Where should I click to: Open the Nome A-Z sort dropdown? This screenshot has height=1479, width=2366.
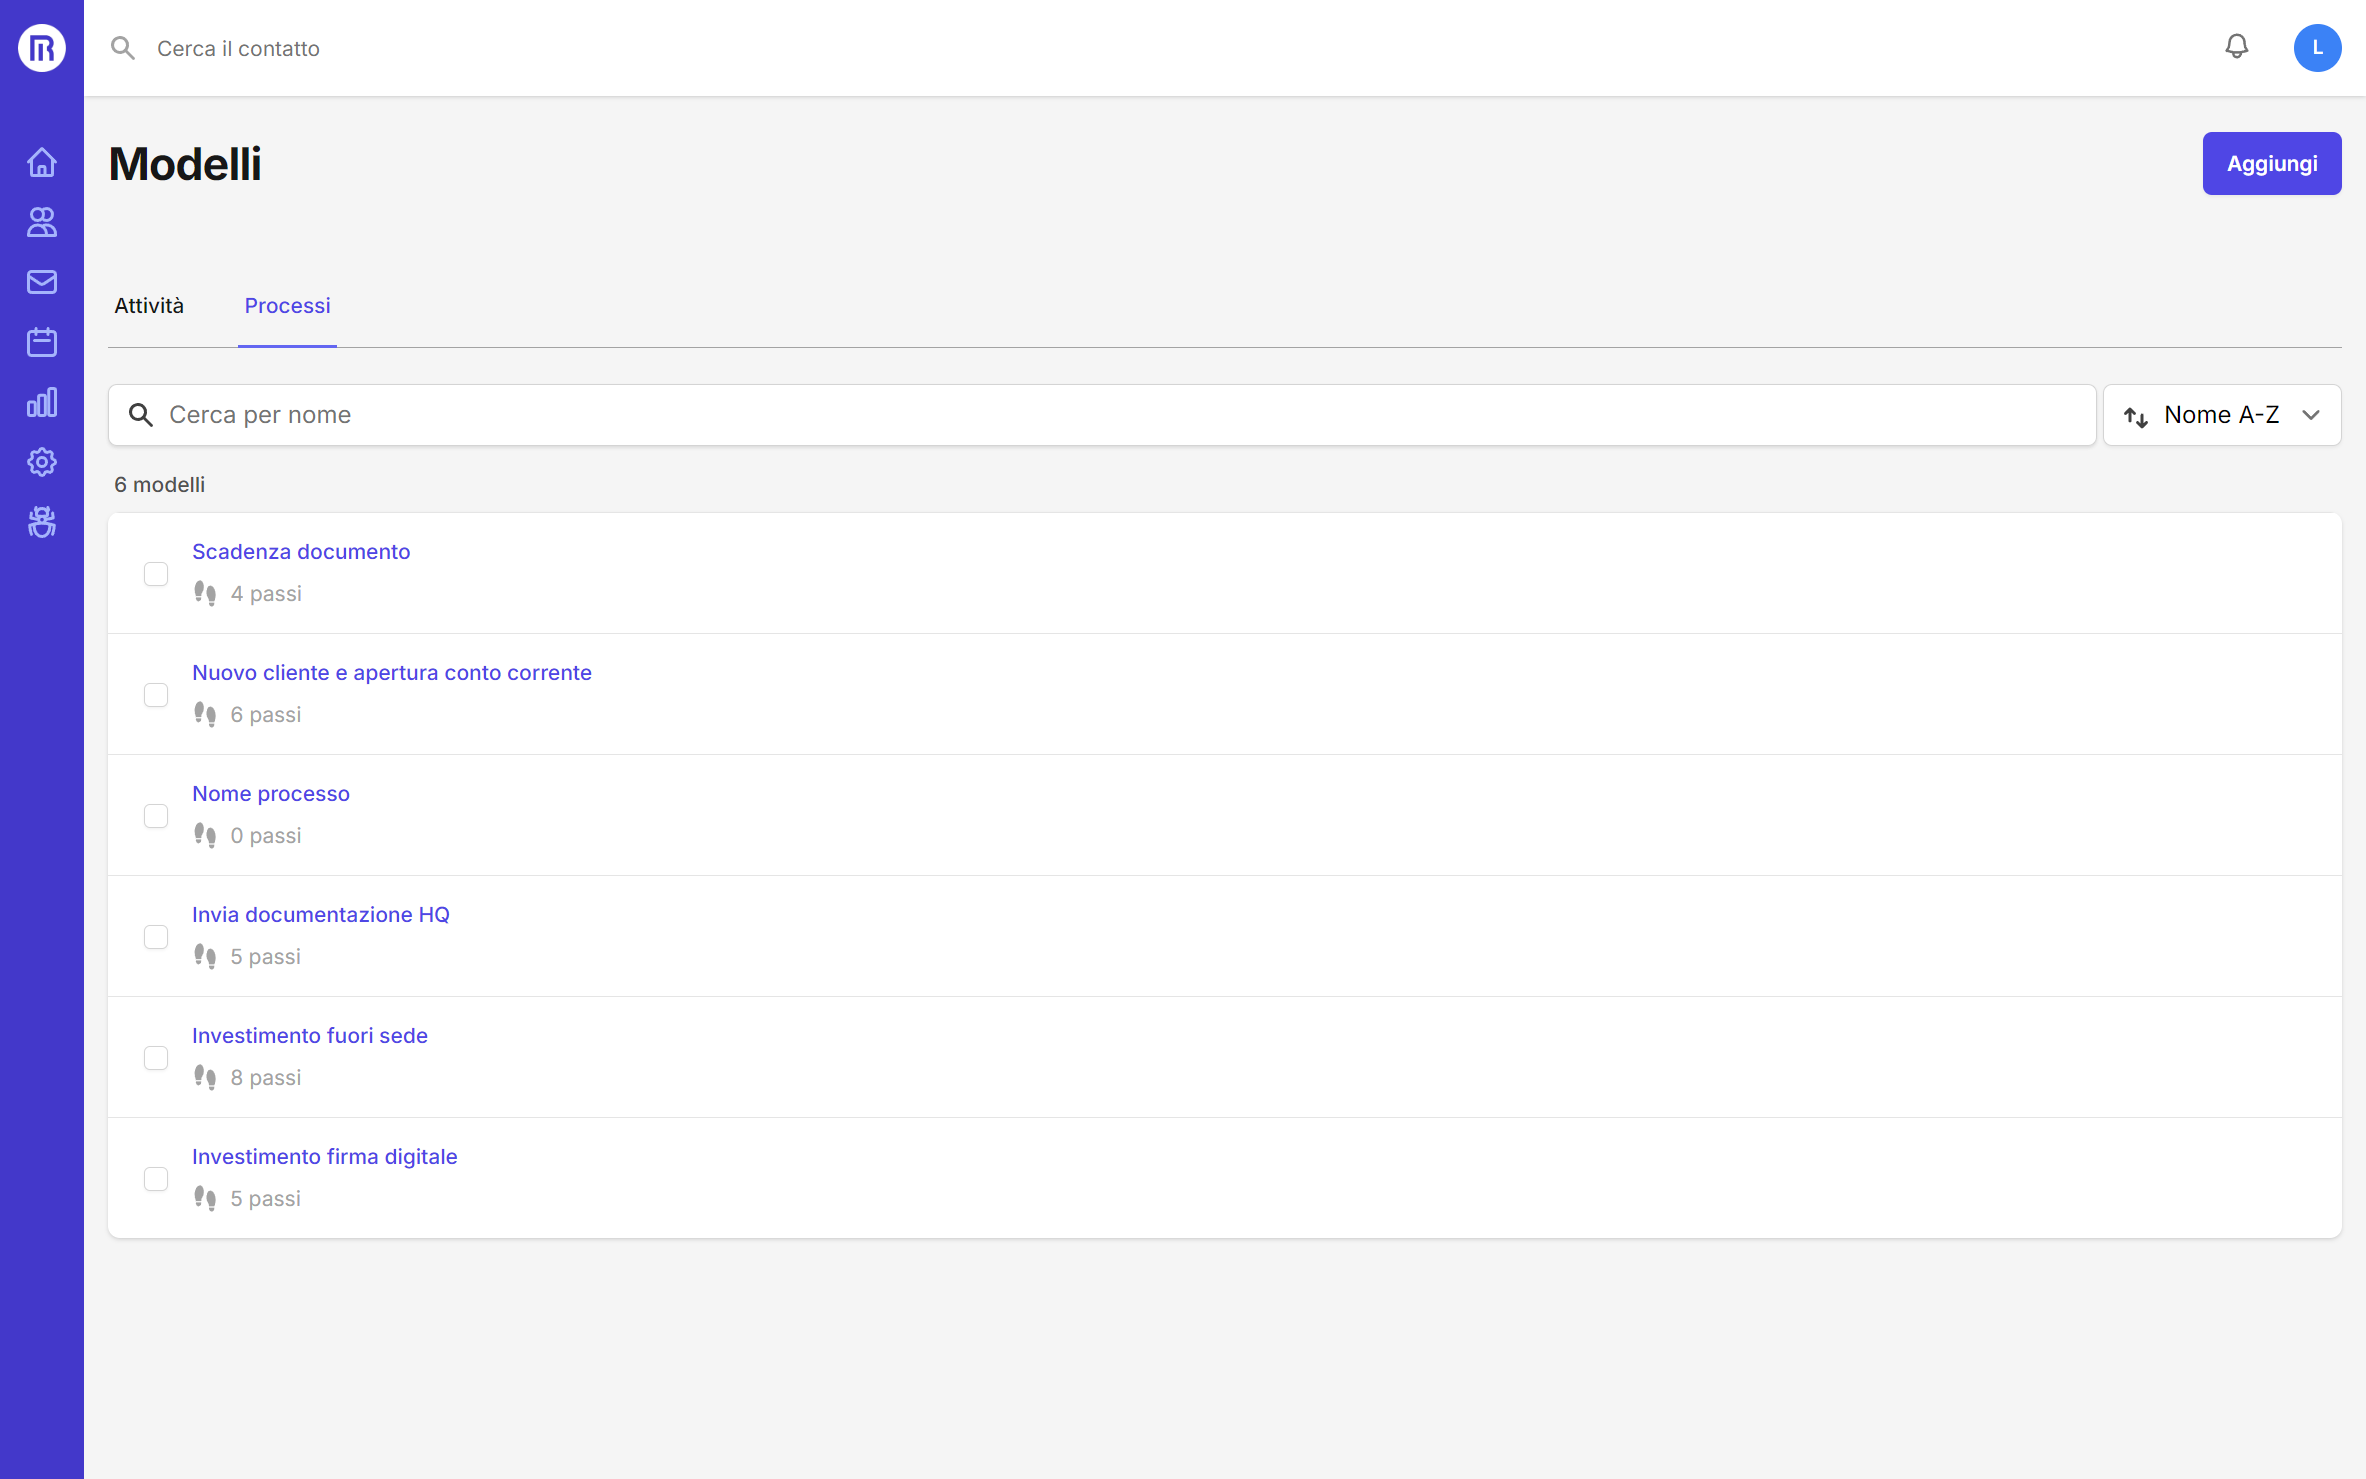point(2222,414)
